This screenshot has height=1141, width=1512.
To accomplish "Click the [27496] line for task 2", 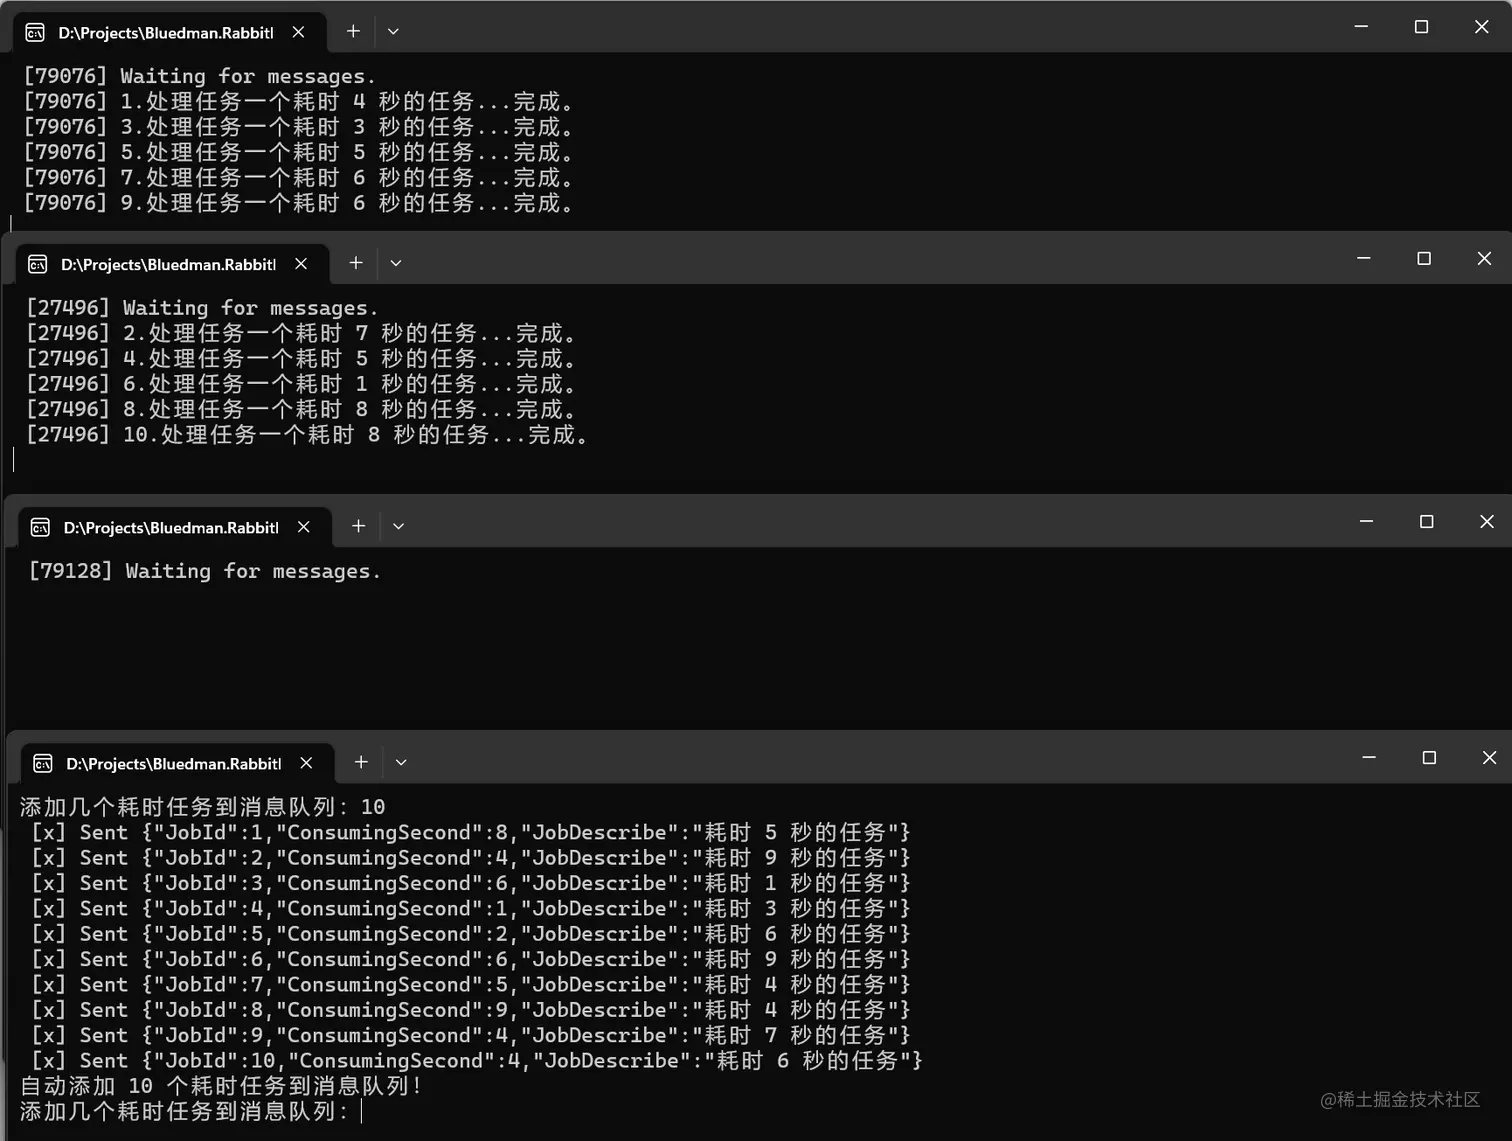I will pyautogui.click(x=301, y=333).
